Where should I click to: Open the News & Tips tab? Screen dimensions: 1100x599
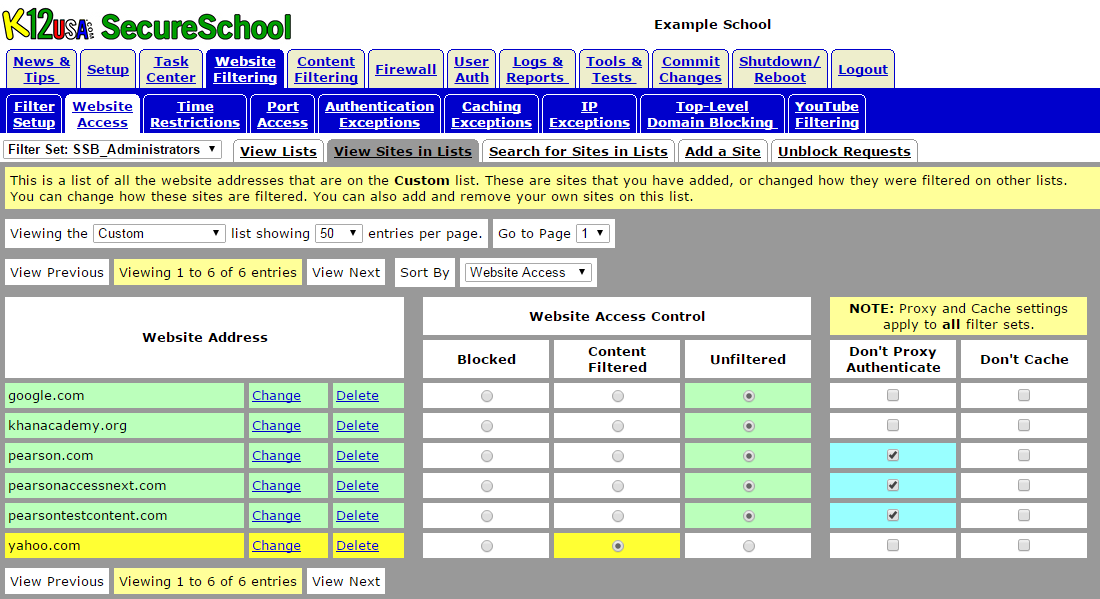coord(41,69)
